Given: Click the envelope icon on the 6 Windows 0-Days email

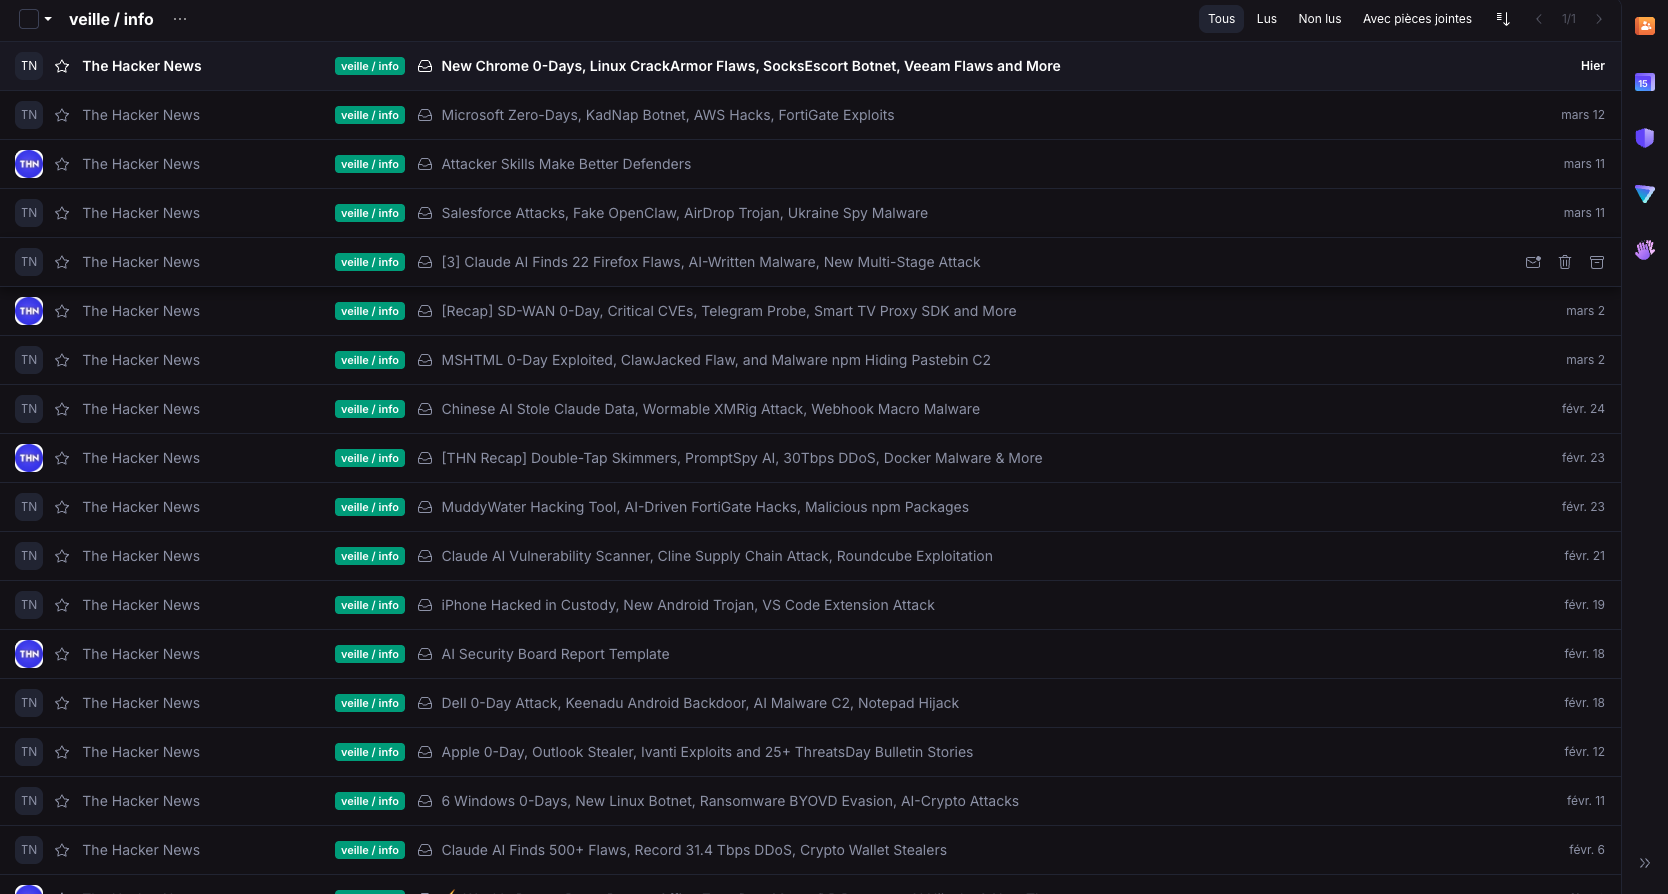Looking at the screenshot, I should [x=425, y=801].
